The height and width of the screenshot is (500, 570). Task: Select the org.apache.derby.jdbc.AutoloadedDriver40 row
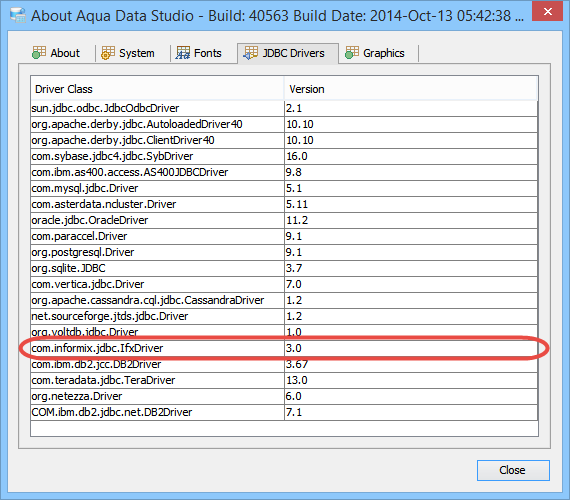(284, 124)
